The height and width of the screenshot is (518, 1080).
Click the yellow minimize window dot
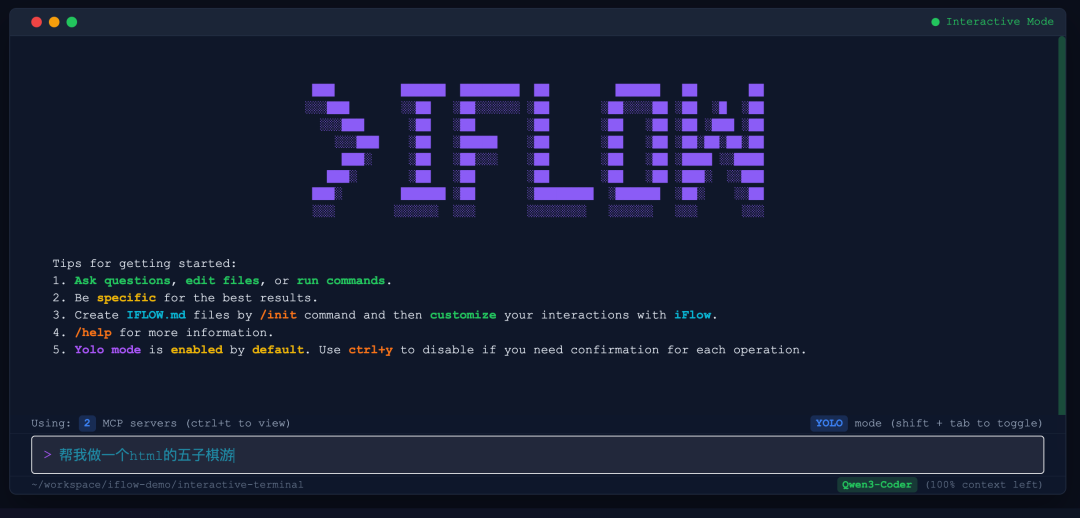click(x=54, y=22)
